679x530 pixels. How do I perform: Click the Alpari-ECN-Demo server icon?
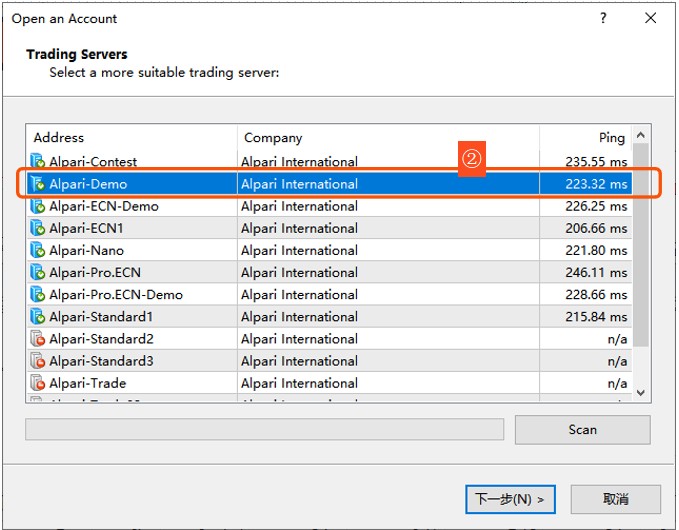[x=38, y=206]
